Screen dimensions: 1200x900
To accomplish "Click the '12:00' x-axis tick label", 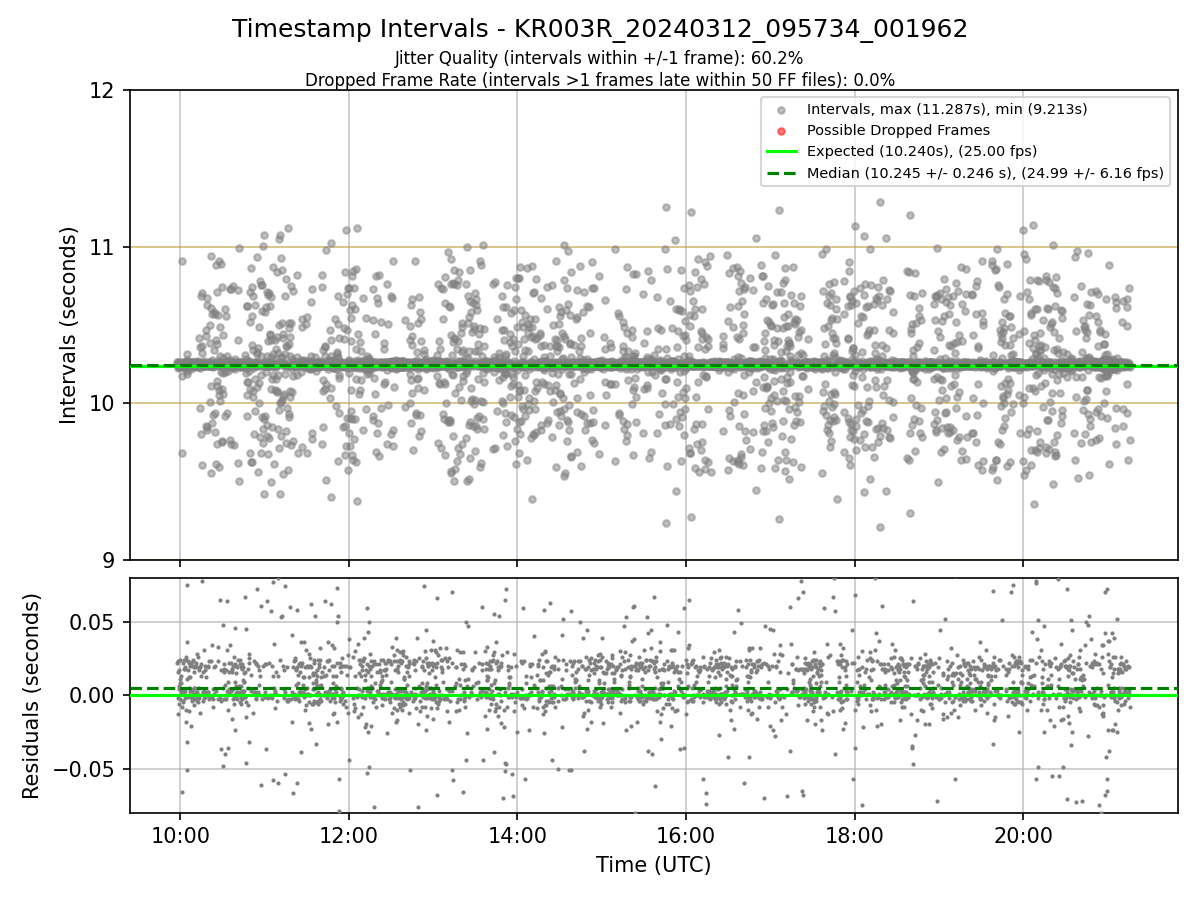I will (x=348, y=836).
